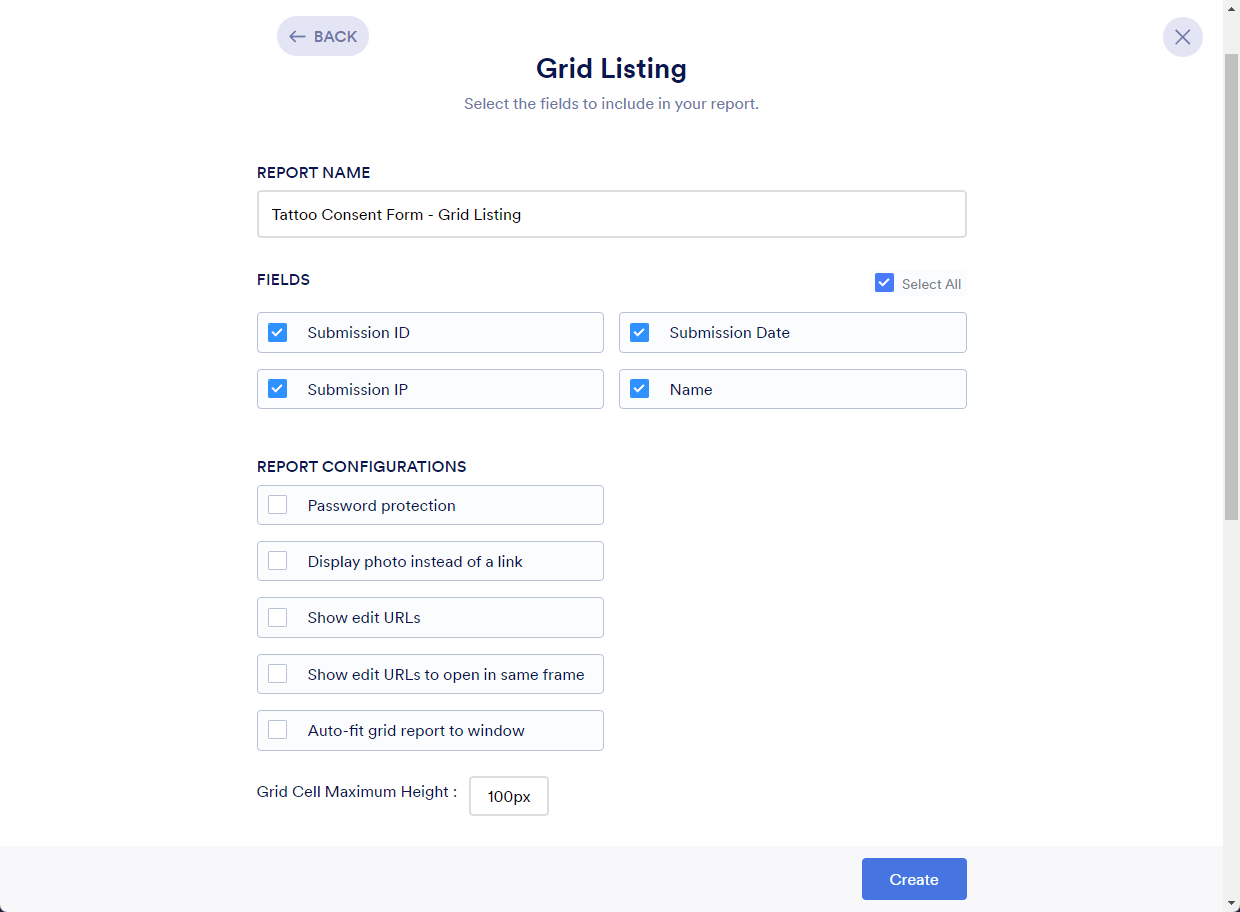Uncheck the Submission IP field
The height and width of the screenshot is (912, 1240).
pyautogui.click(x=278, y=389)
